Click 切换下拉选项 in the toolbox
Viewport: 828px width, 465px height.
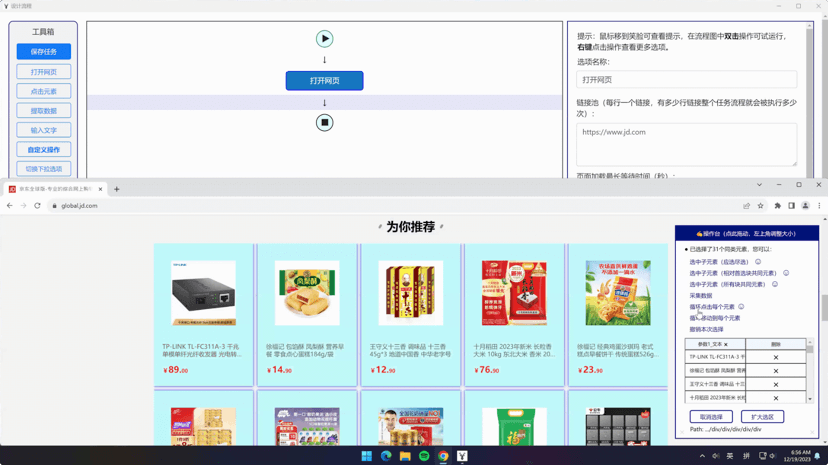tap(43, 169)
